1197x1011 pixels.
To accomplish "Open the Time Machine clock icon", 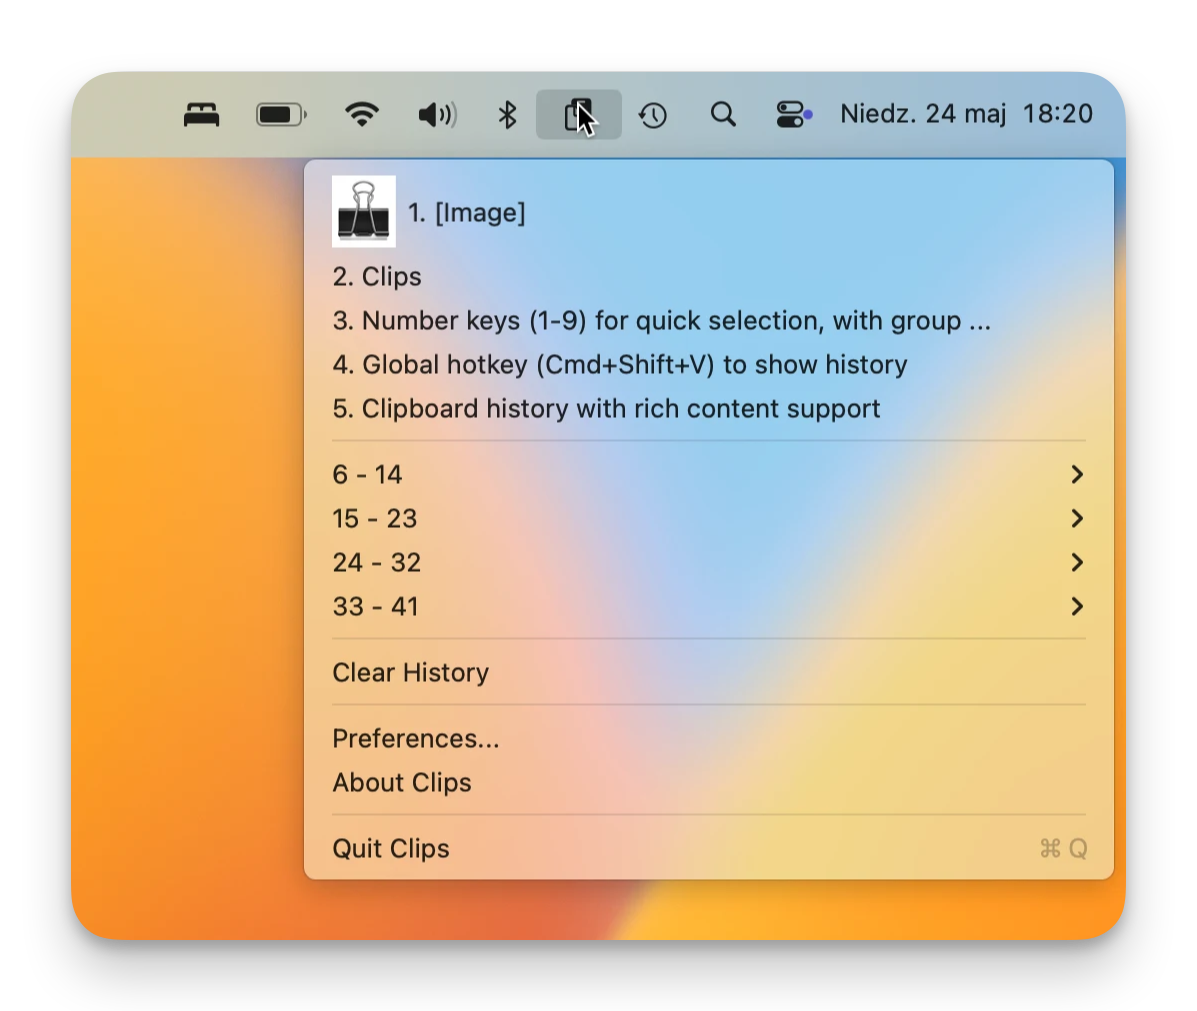I will point(653,115).
